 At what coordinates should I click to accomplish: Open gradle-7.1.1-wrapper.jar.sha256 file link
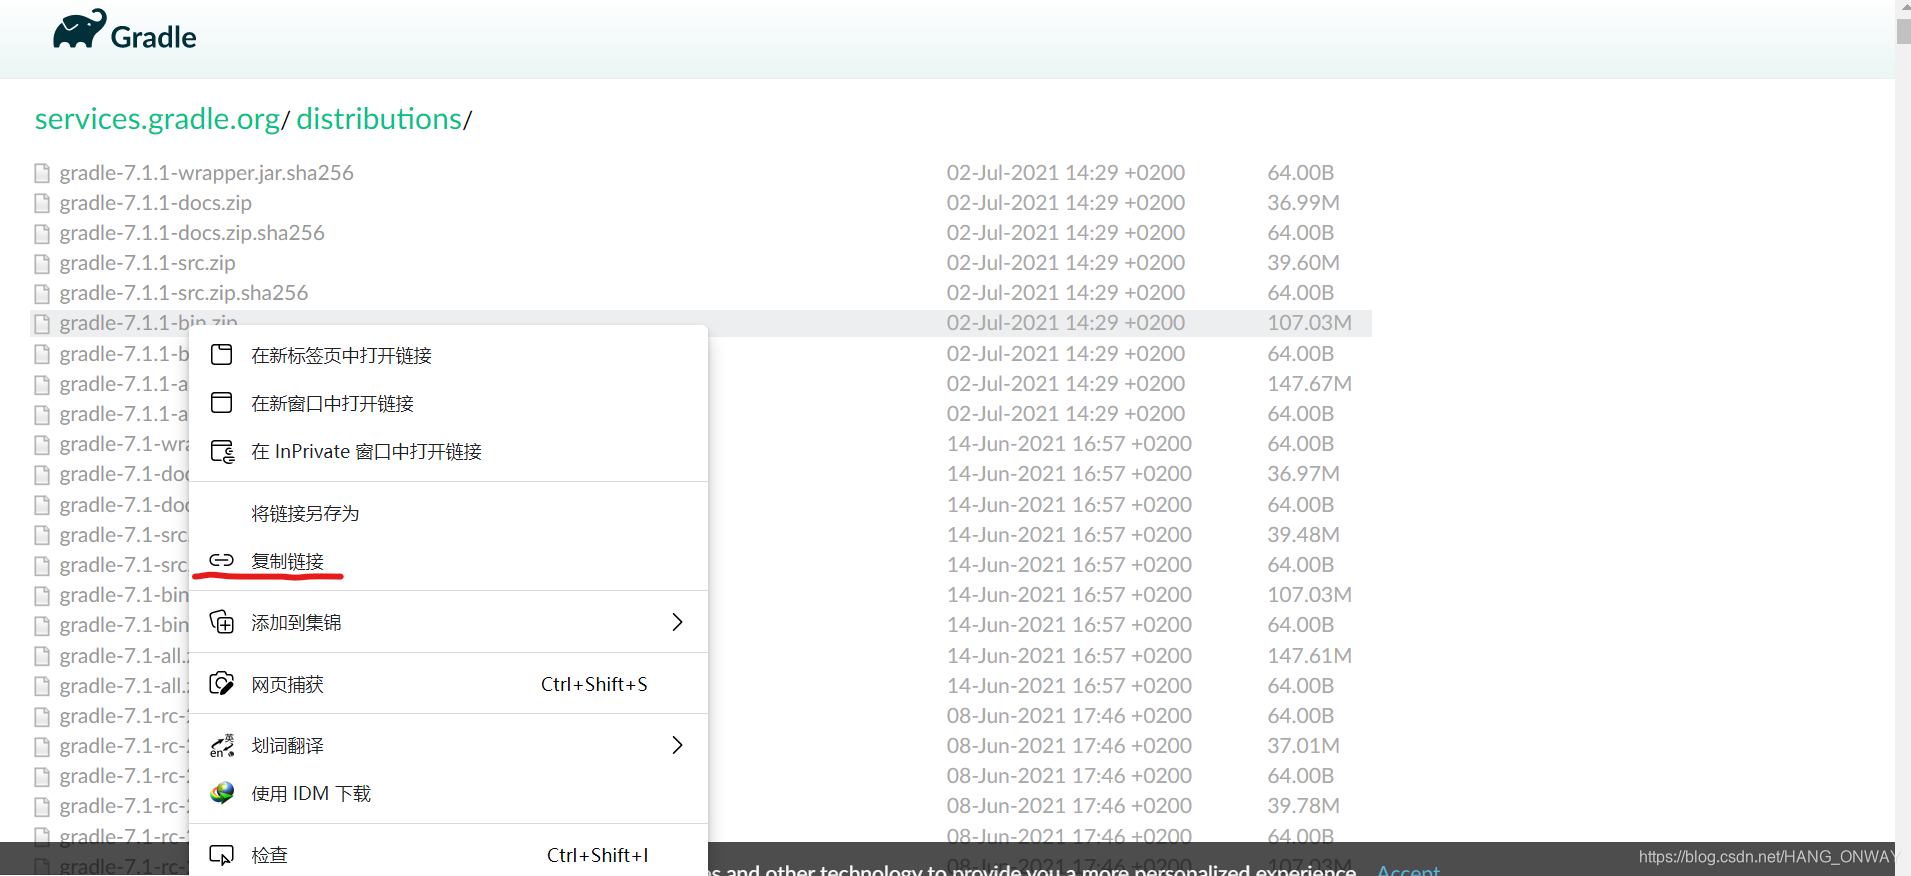[x=206, y=173]
